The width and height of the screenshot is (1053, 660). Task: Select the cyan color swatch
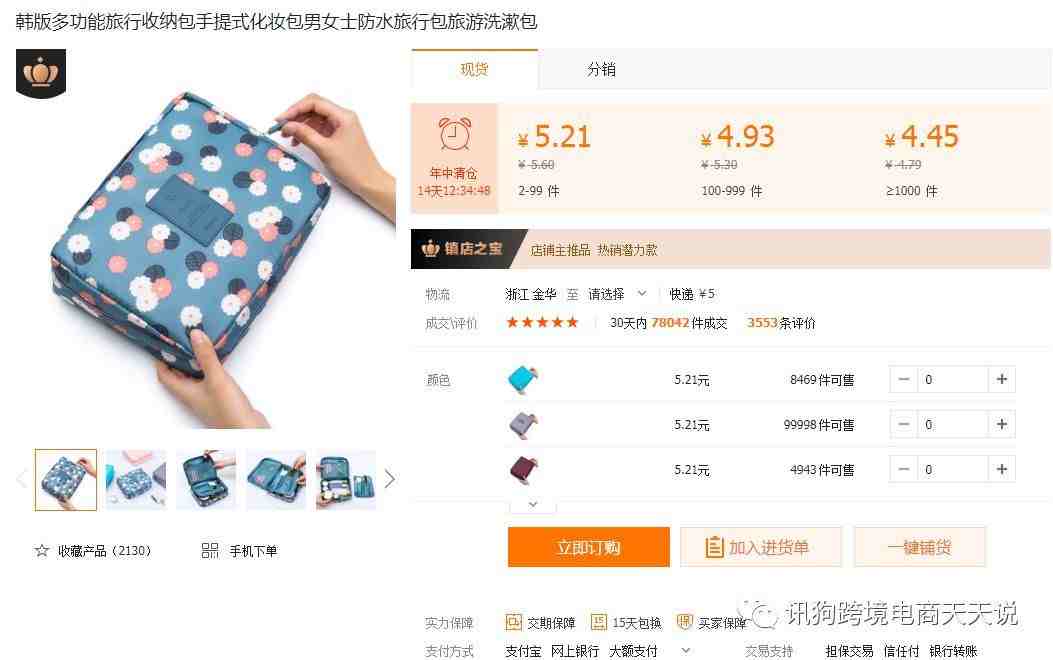(522, 379)
